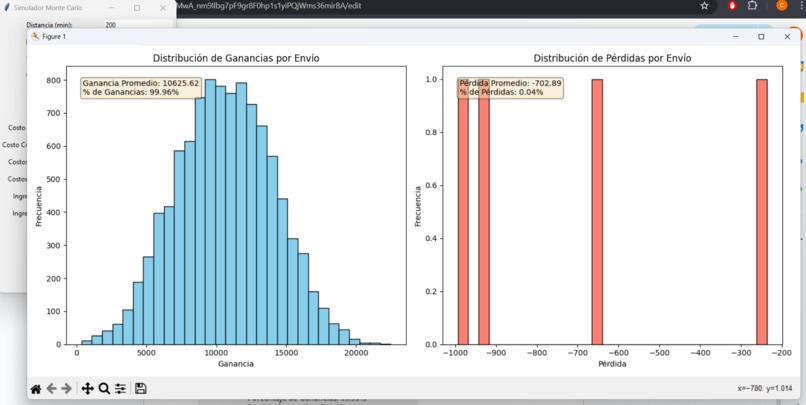Close the Simulador Monte Carlo window
Viewport: 806px width, 405px height.
(163, 8)
